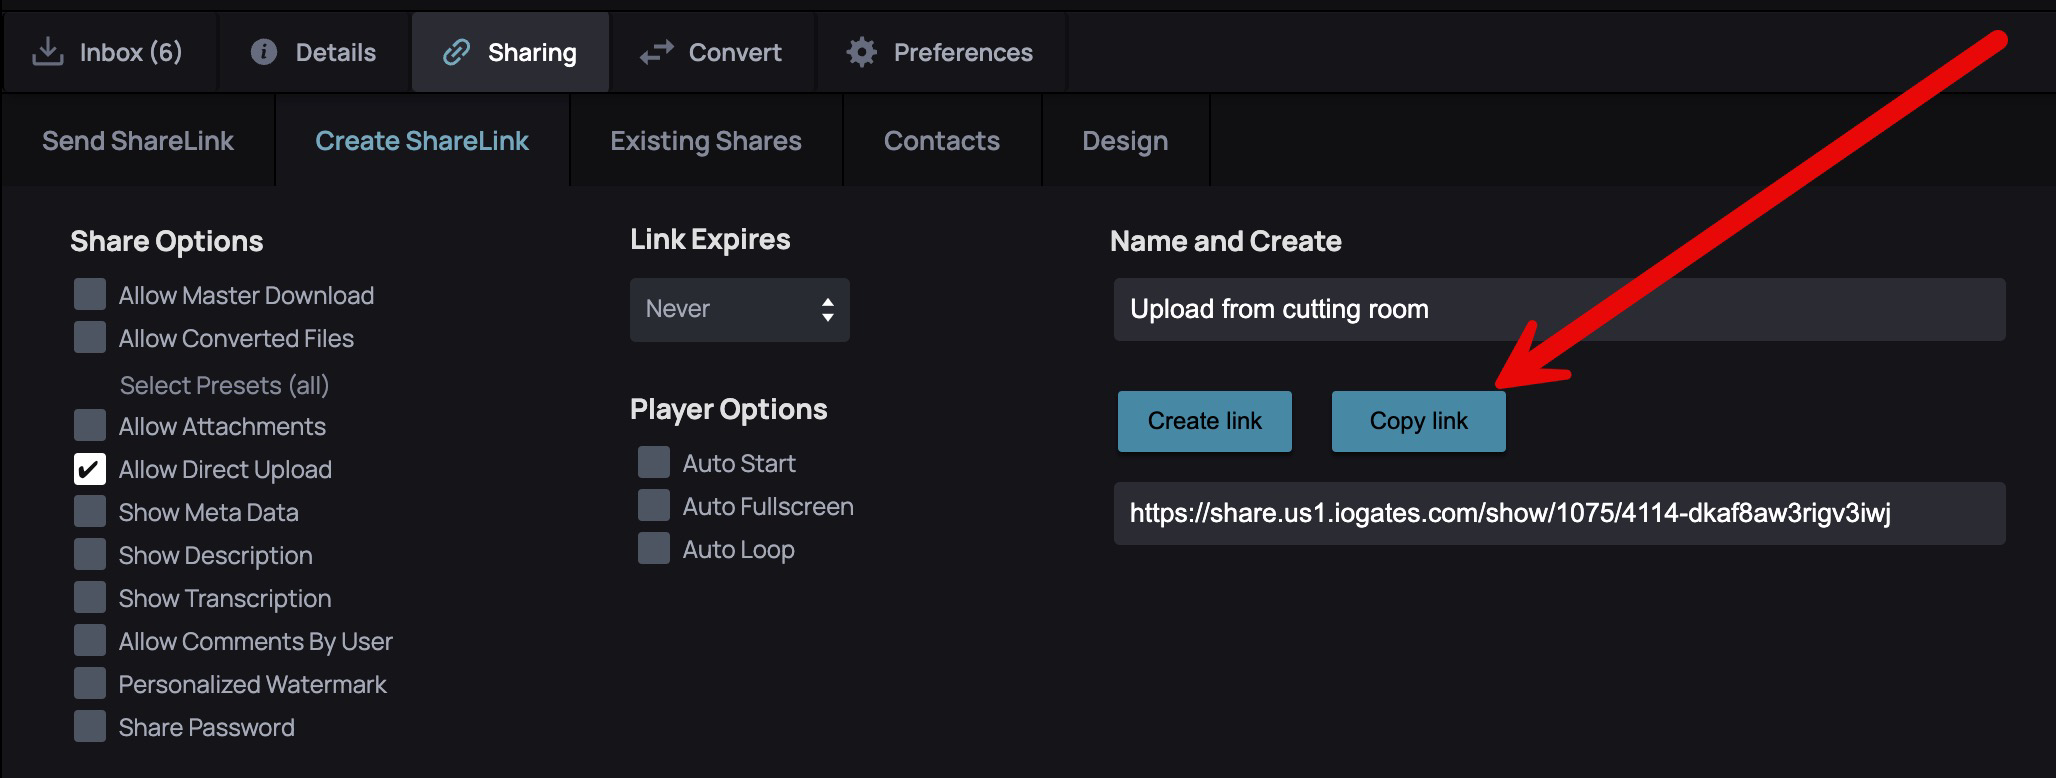Screen dimensions: 2056x778
Task: Check the Auto Loop box
Action: coord(654,549)
